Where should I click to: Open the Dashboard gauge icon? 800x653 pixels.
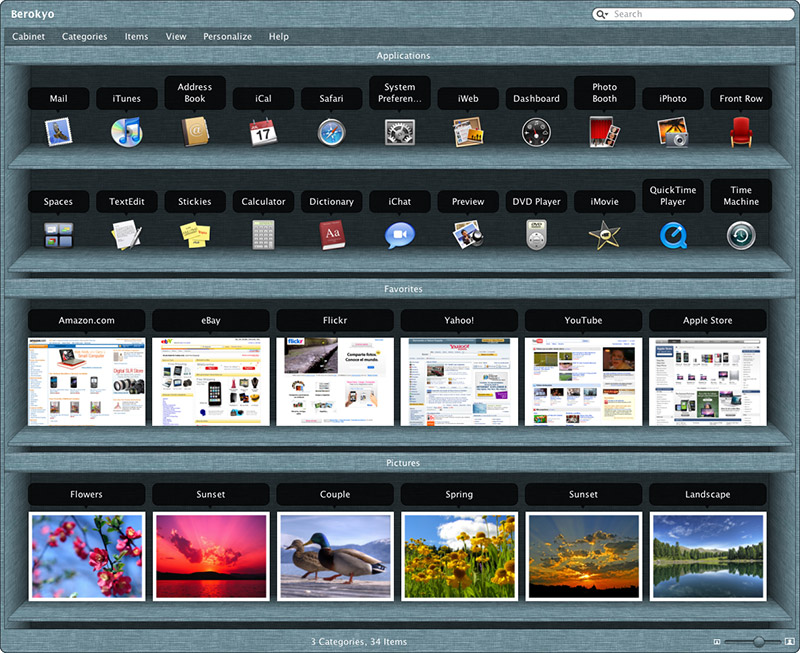(x=536, y=132)
